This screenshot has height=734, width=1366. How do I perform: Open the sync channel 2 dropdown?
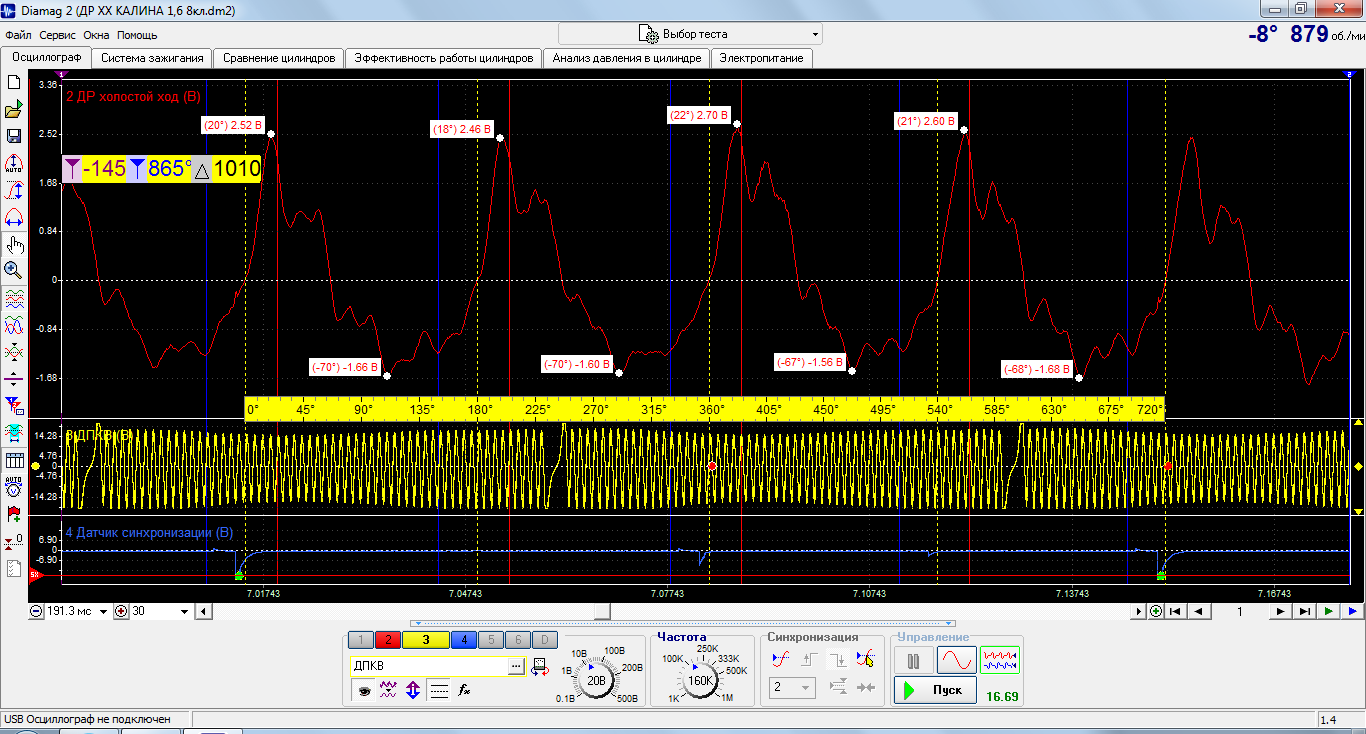(792, 688)
